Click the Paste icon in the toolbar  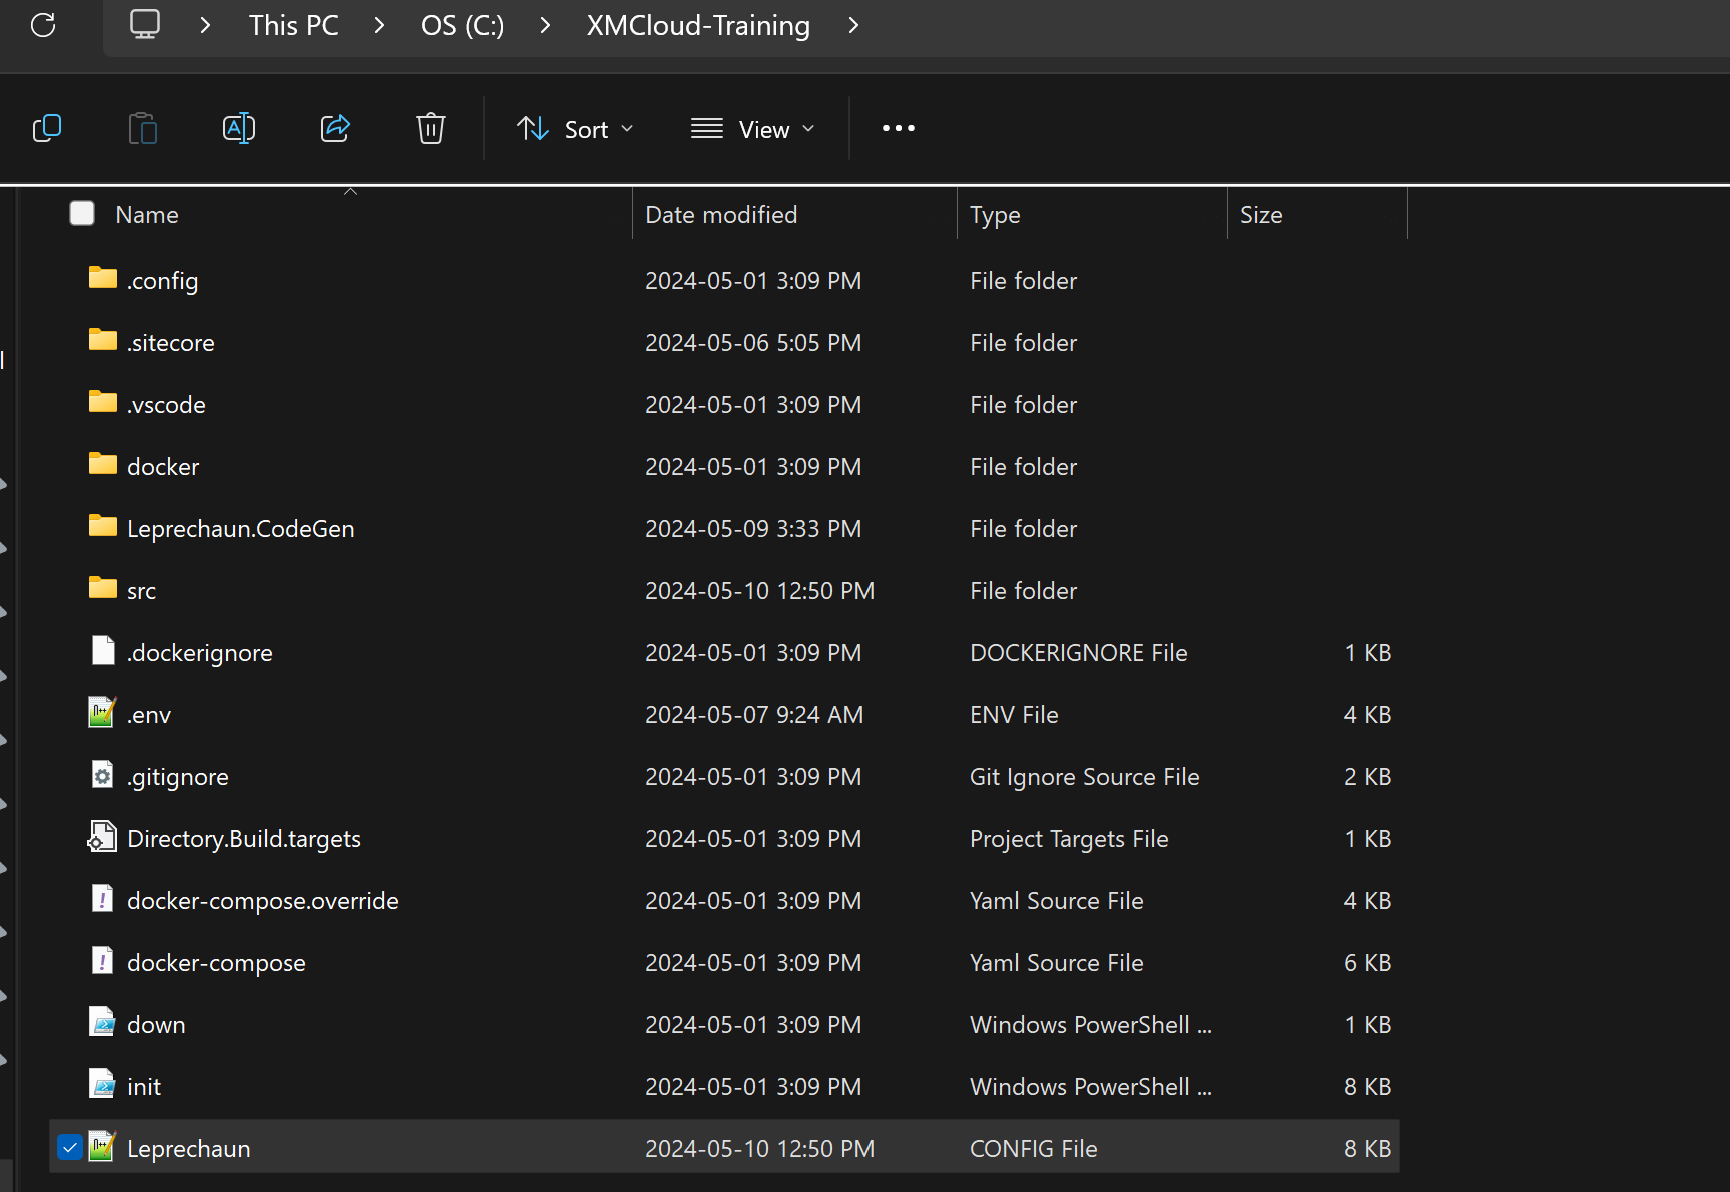click(143, 128)
